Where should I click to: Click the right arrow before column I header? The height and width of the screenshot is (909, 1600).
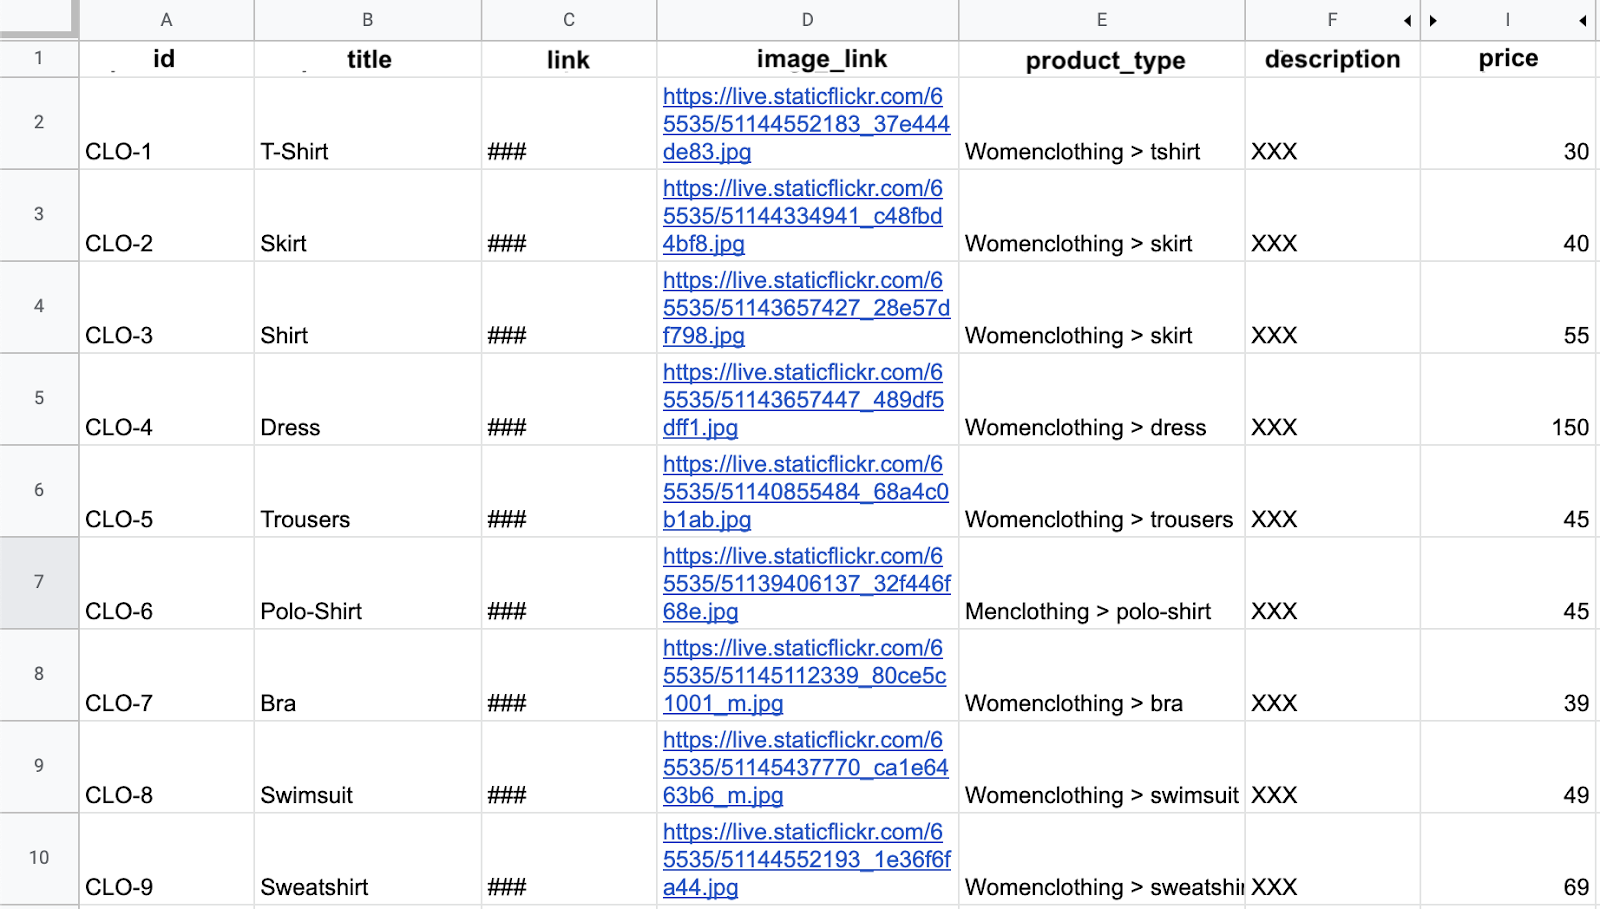[x=1433, y=21]
